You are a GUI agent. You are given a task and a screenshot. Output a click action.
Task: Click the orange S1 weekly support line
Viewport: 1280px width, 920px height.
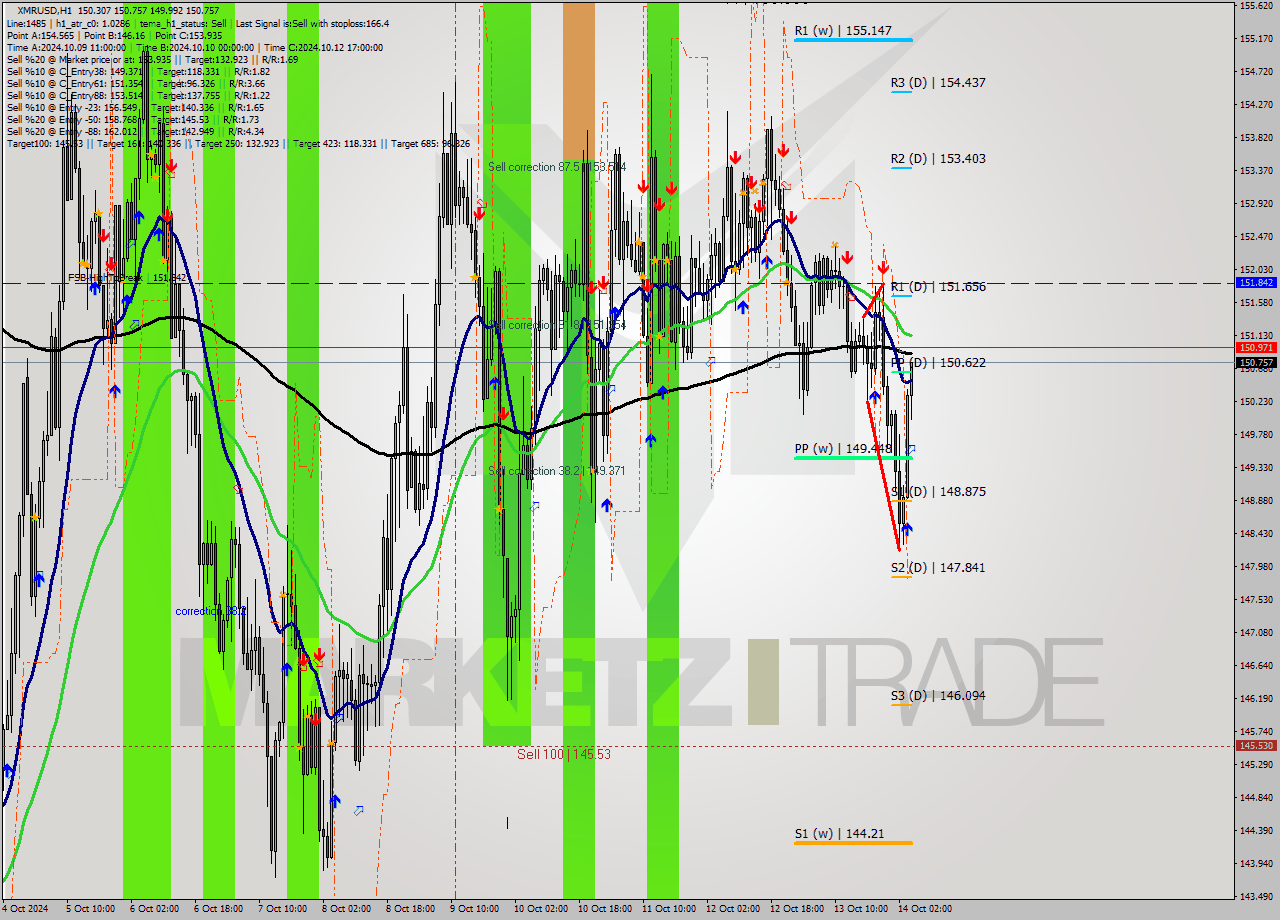pyautogui.click(x=853, y=843)
